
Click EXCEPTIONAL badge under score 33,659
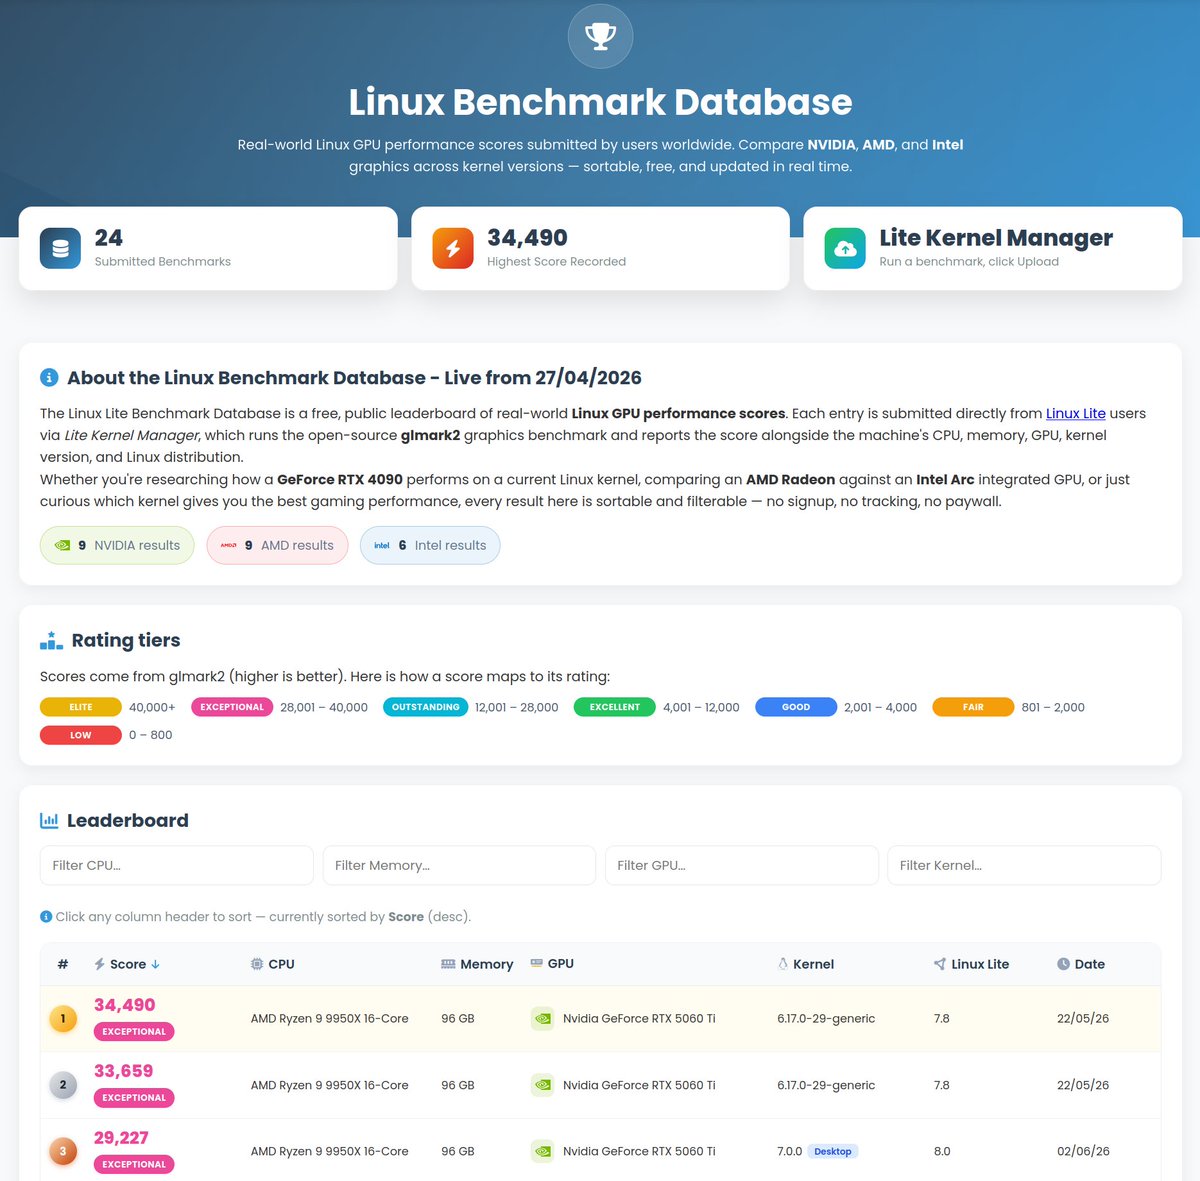point(134,1098)
